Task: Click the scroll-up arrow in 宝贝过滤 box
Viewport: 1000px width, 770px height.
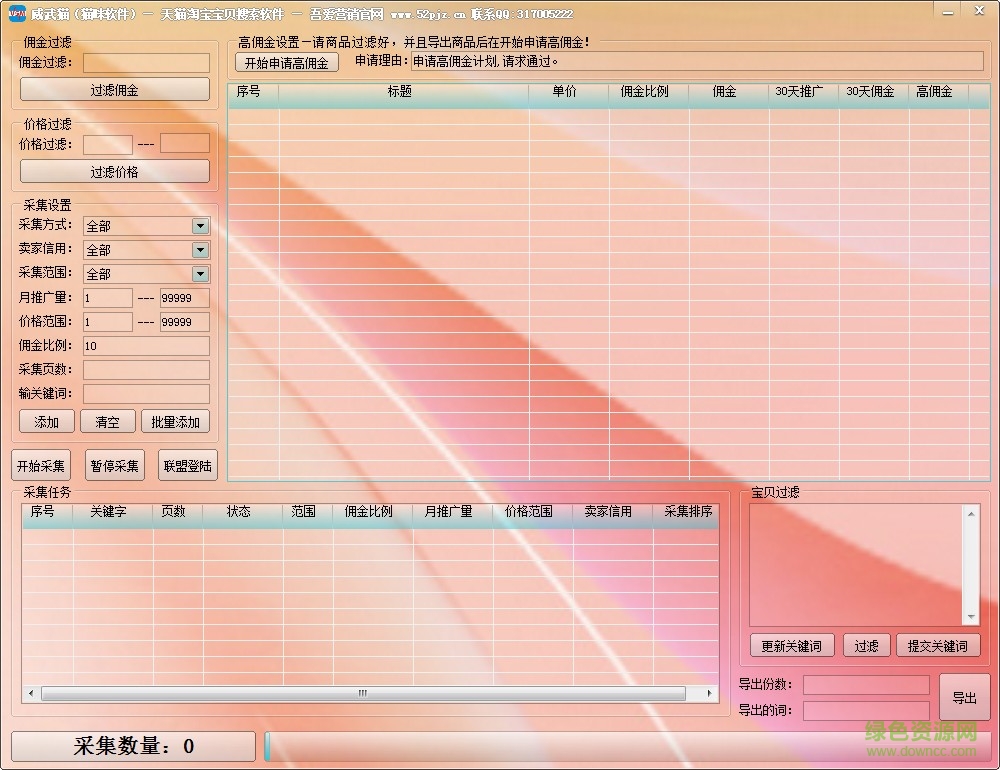Action: click(x=970, y=514)
